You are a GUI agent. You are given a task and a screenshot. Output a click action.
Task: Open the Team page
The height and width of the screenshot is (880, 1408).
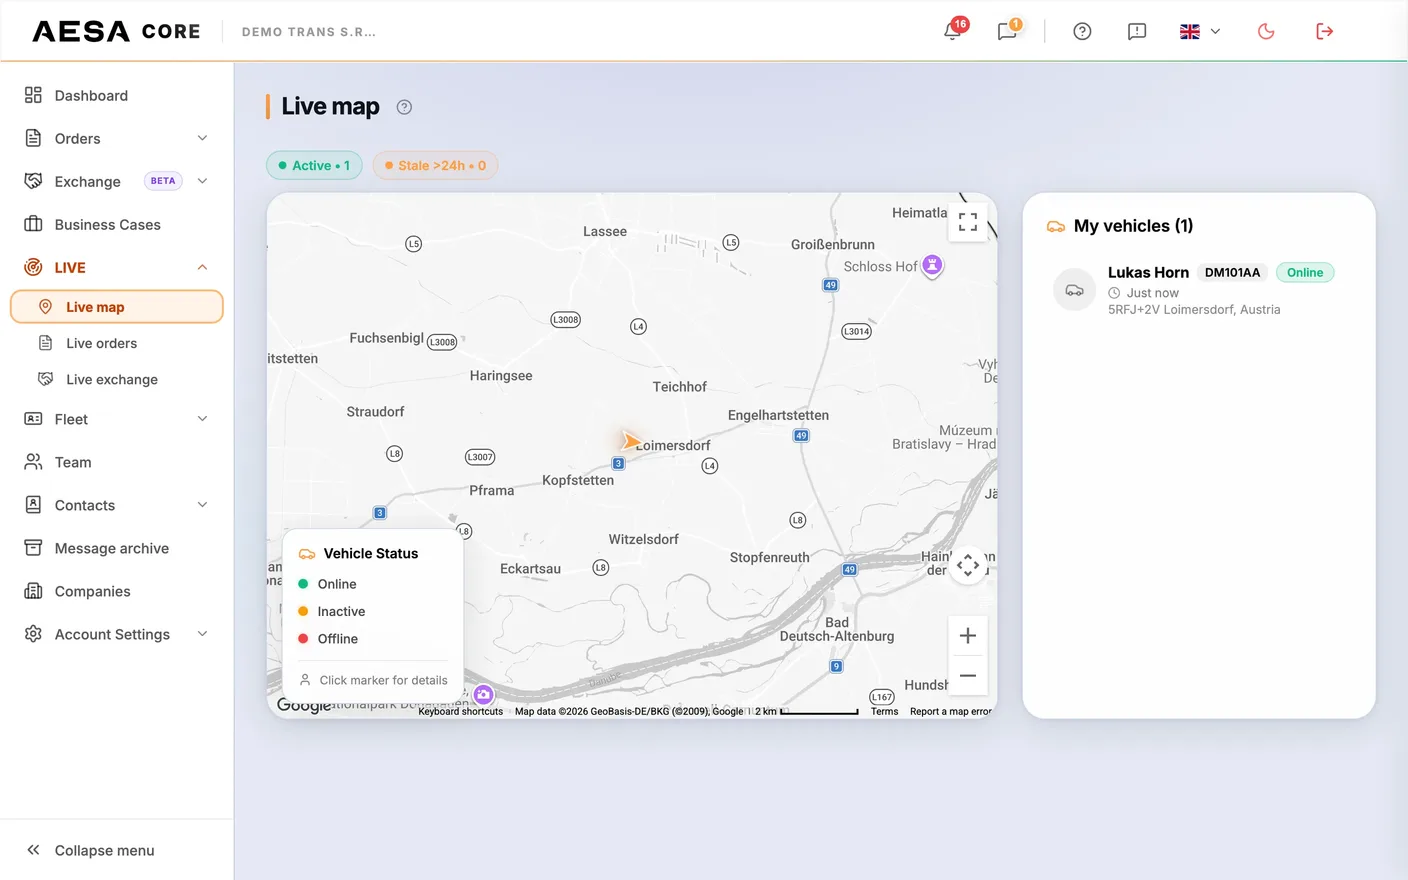117,462
